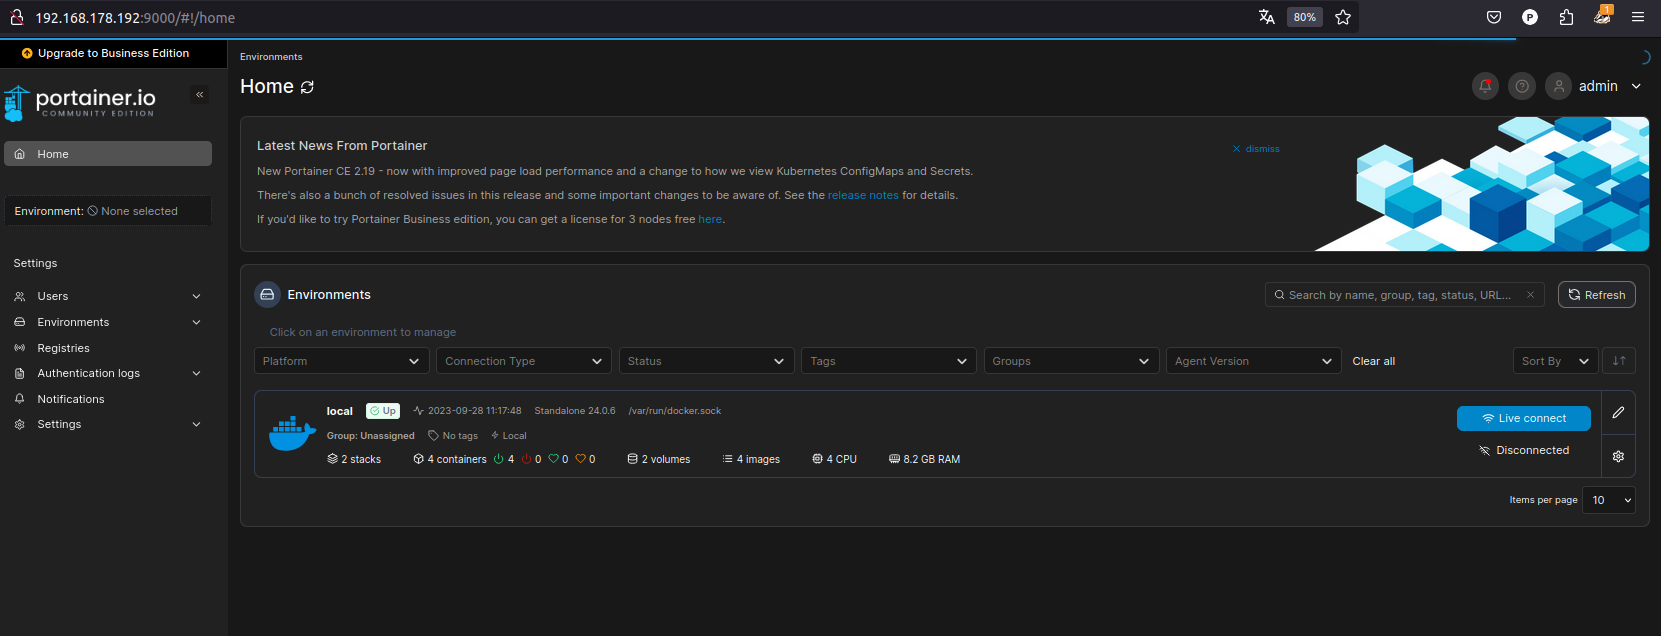The width and height of the screenshot is (1661, 636).
Task: Collapse the sidebar with double-chevron icon
Action: click(200, 95)
